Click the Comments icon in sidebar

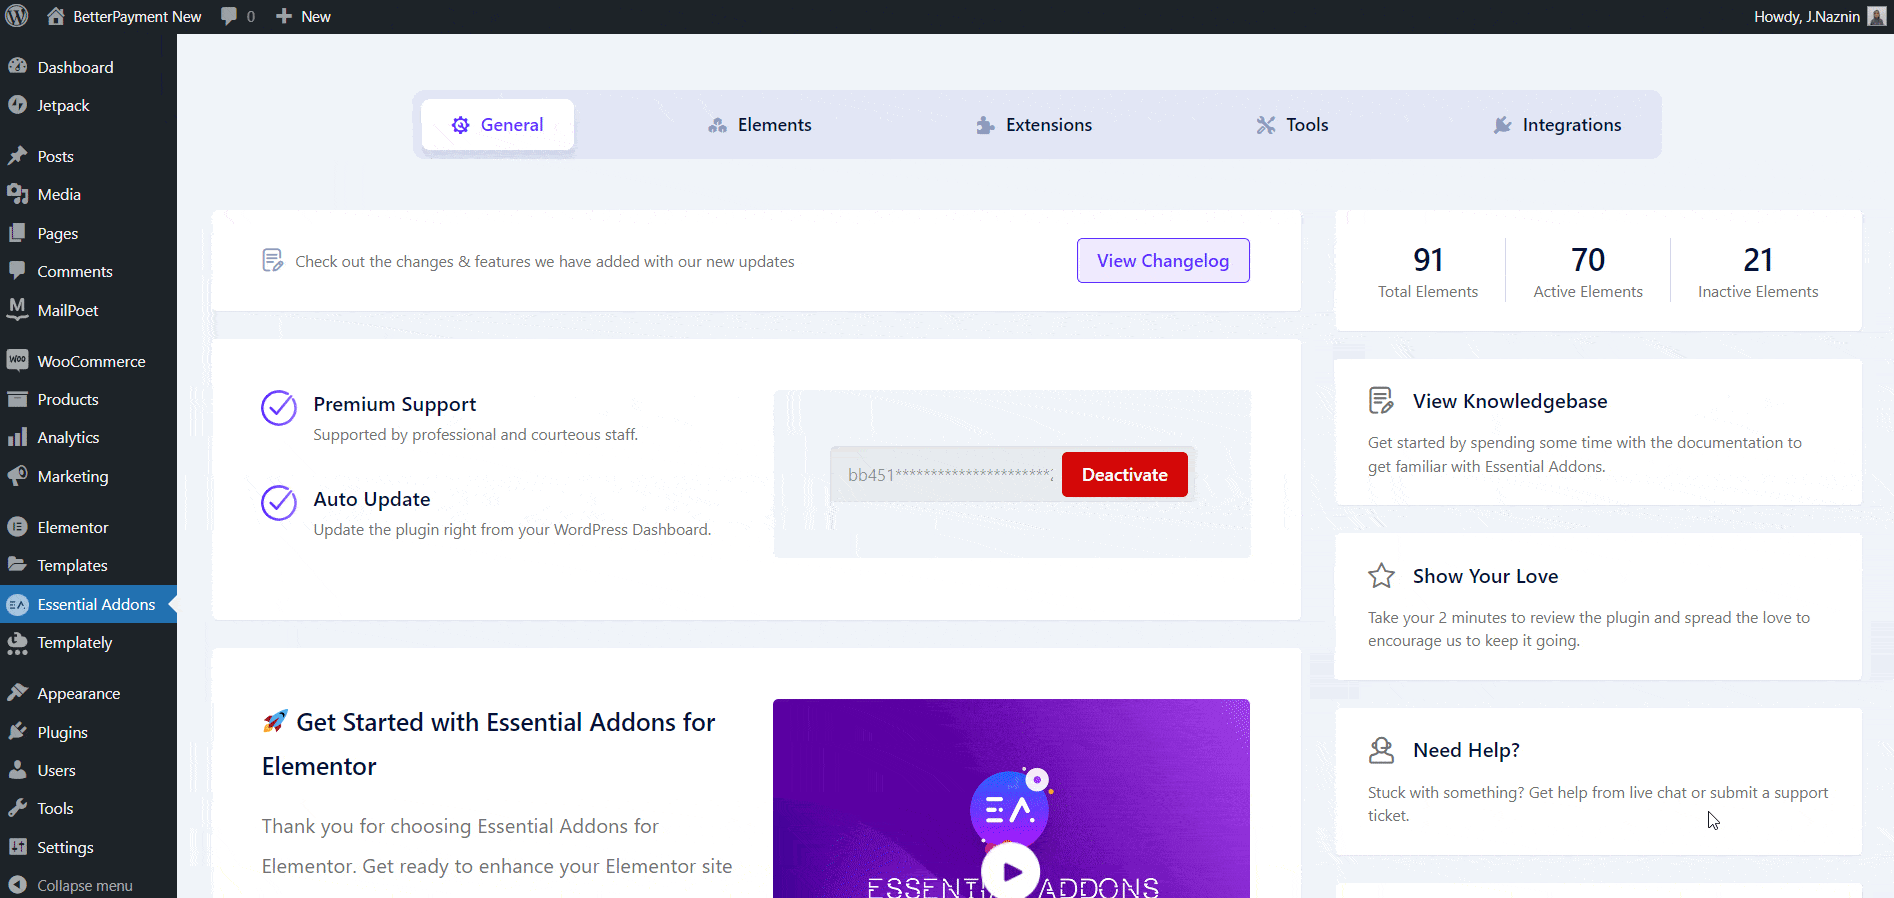(17, 271)
